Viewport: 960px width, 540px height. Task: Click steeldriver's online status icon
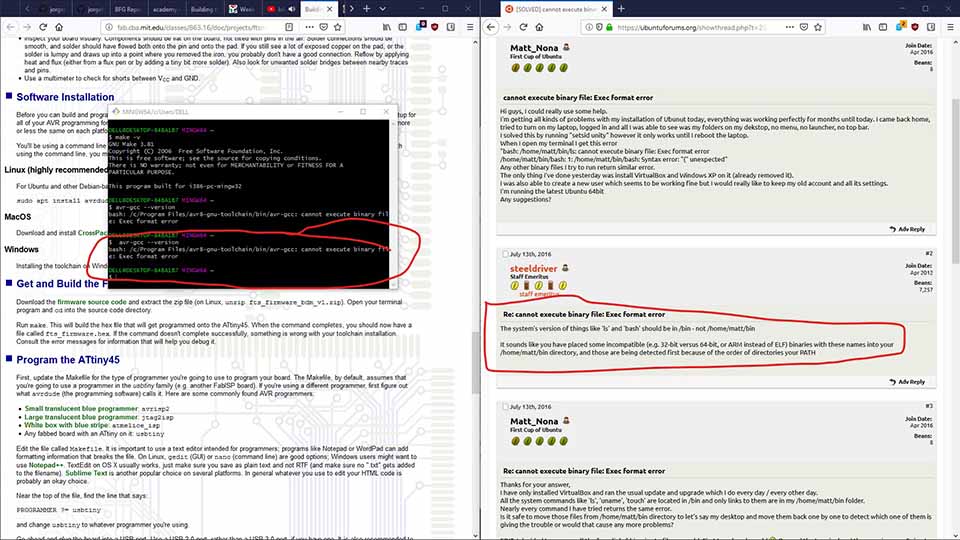point(565,268)
